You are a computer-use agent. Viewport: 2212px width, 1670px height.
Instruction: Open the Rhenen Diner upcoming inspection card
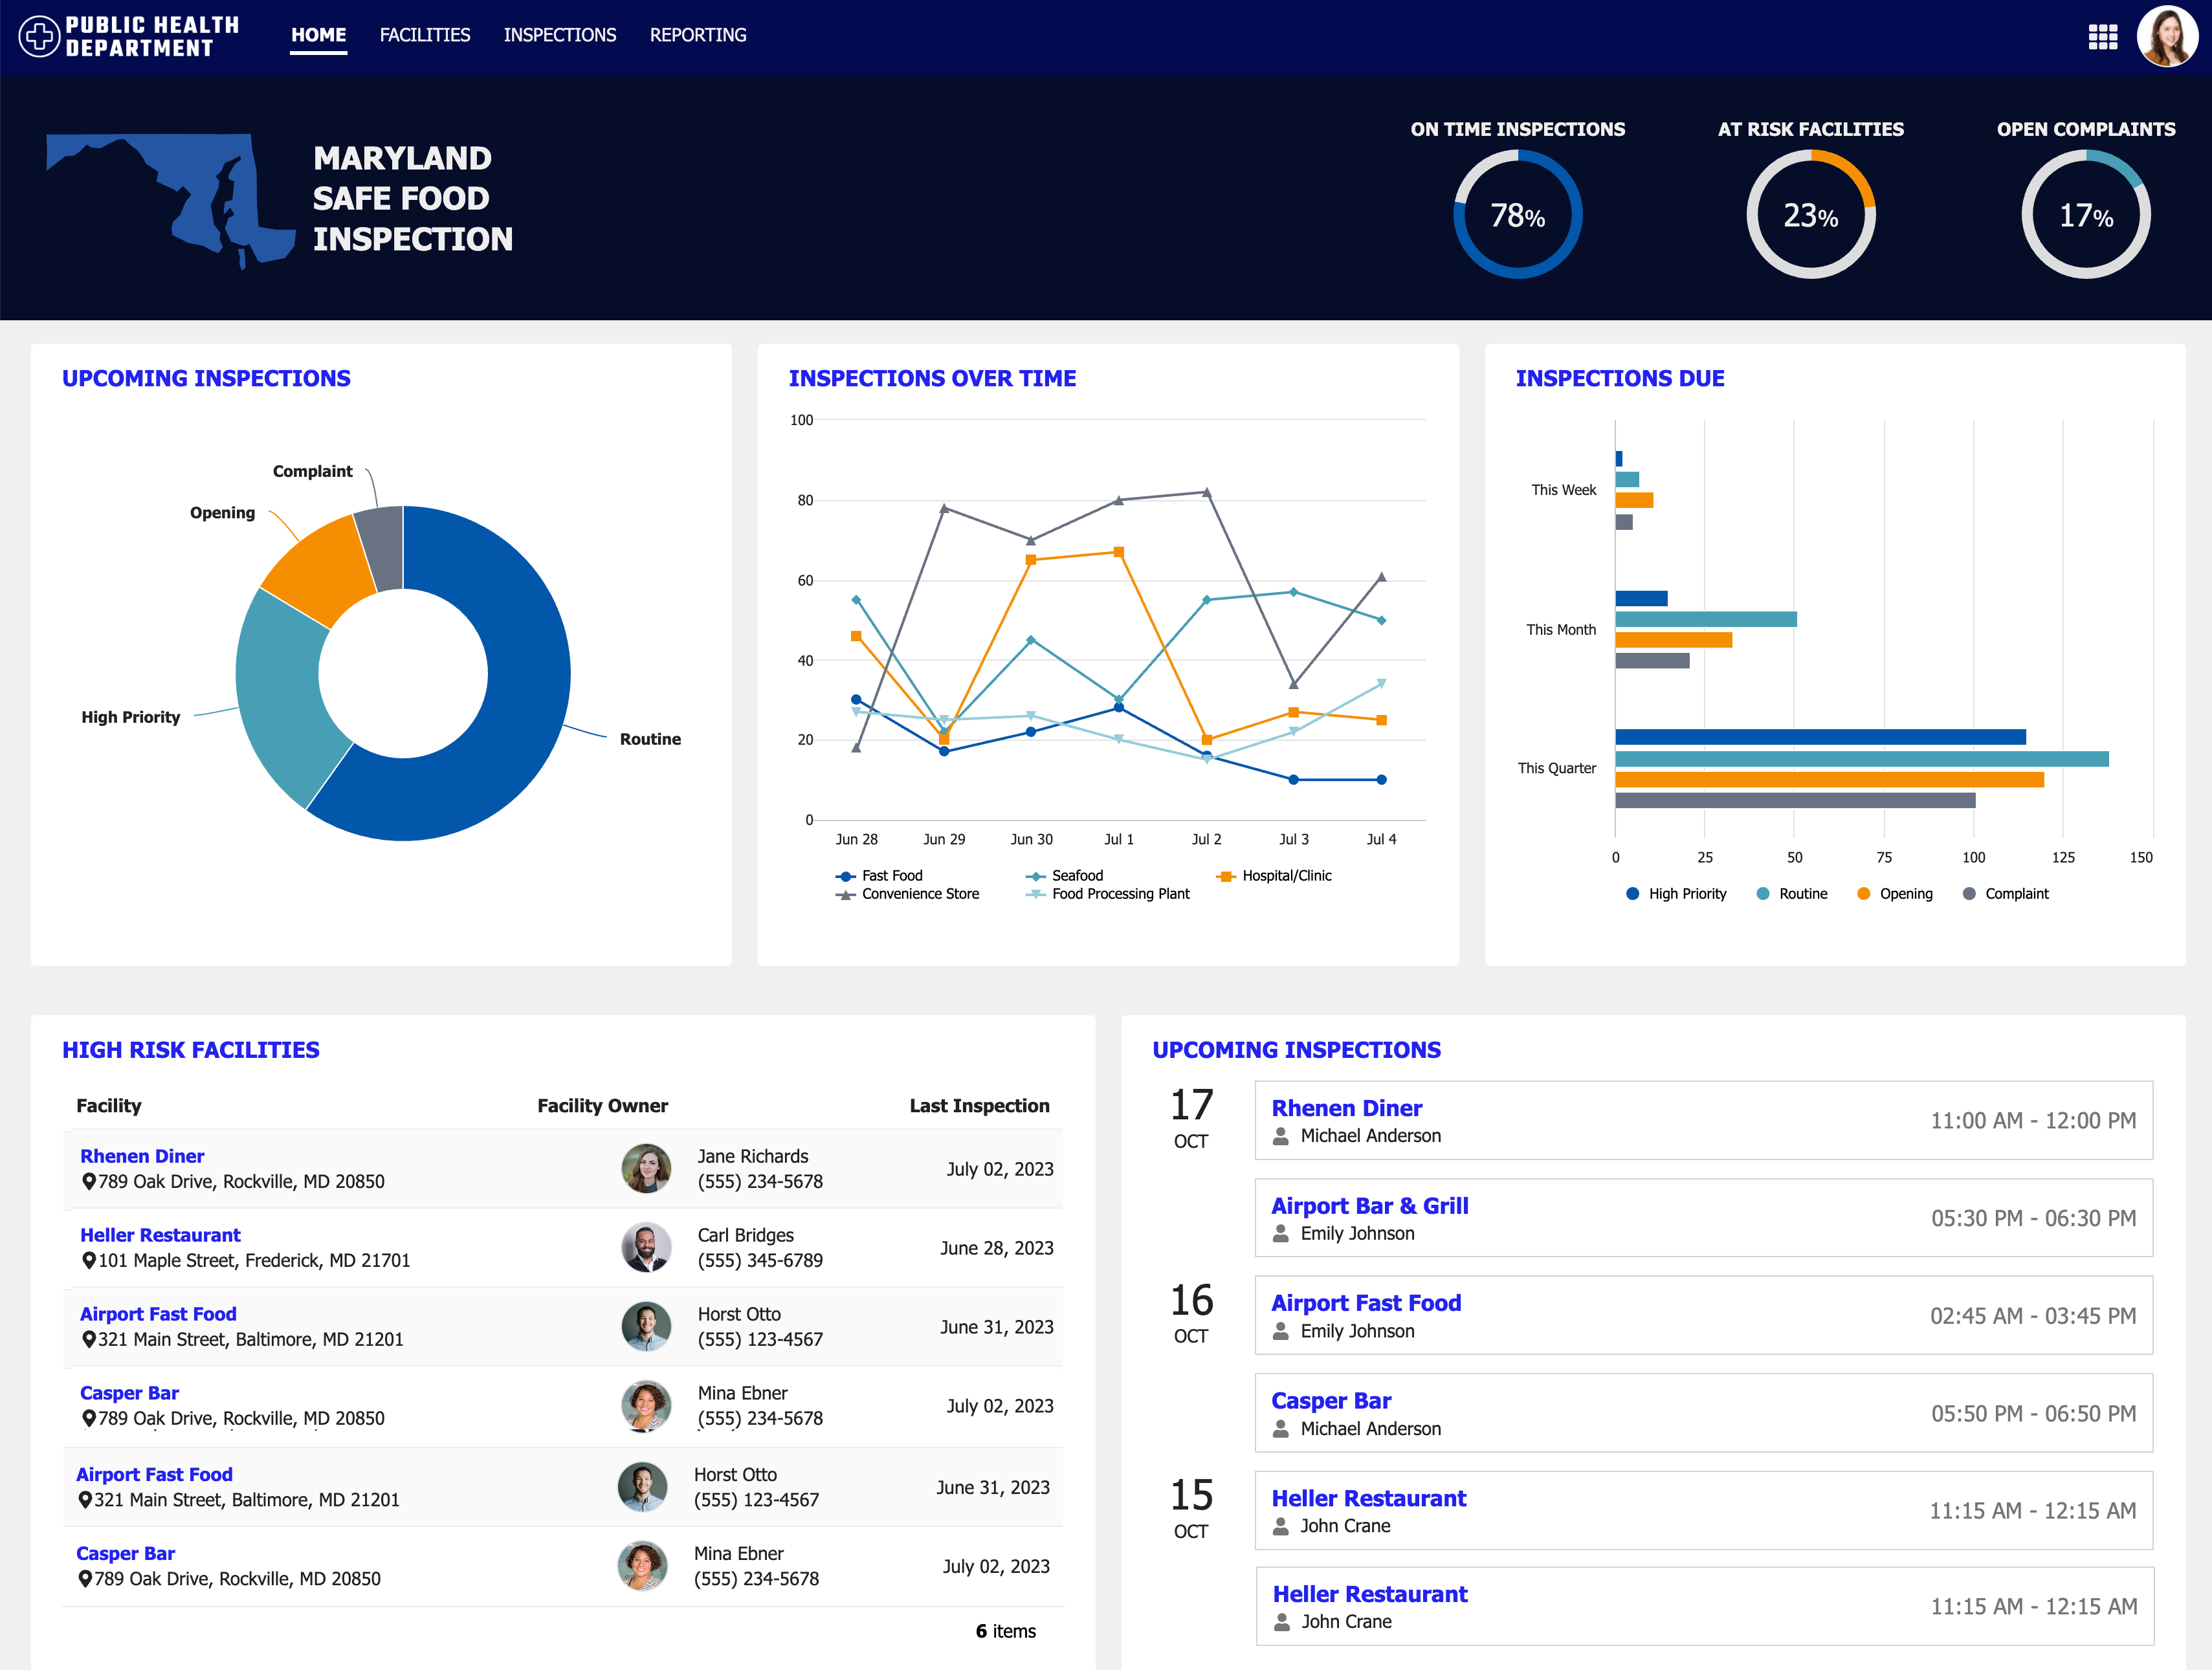tap(1703, 1120)
